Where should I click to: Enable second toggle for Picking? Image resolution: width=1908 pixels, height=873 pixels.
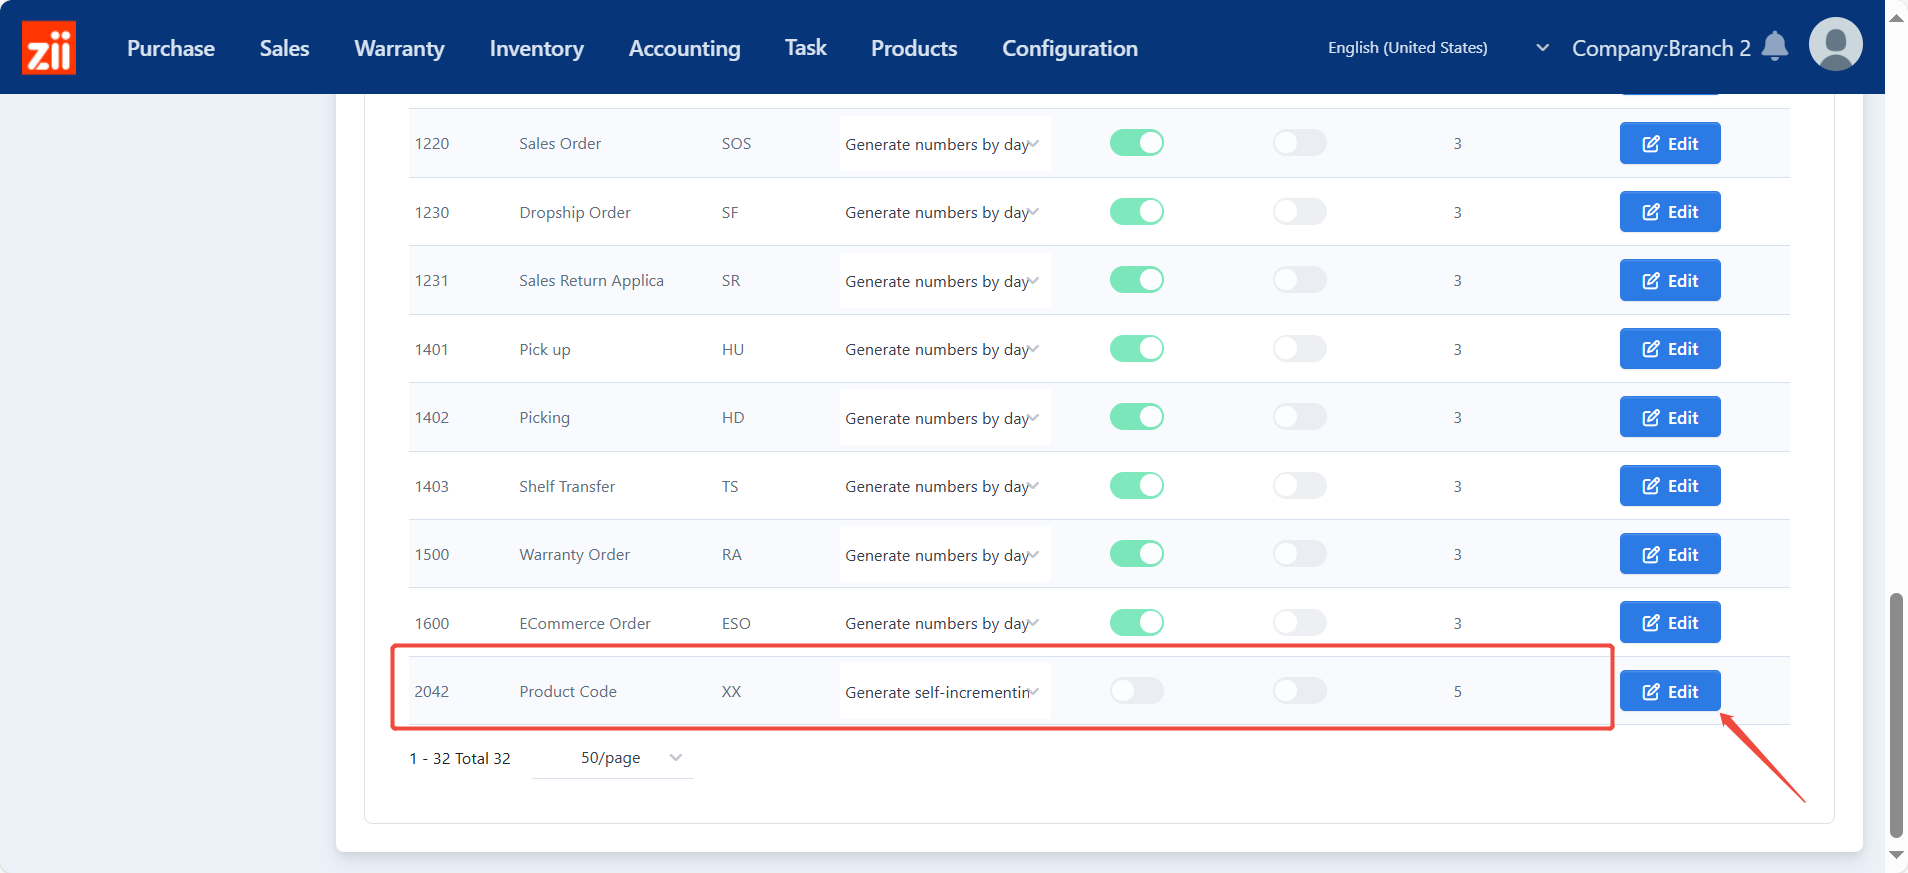pos(1300,417)
